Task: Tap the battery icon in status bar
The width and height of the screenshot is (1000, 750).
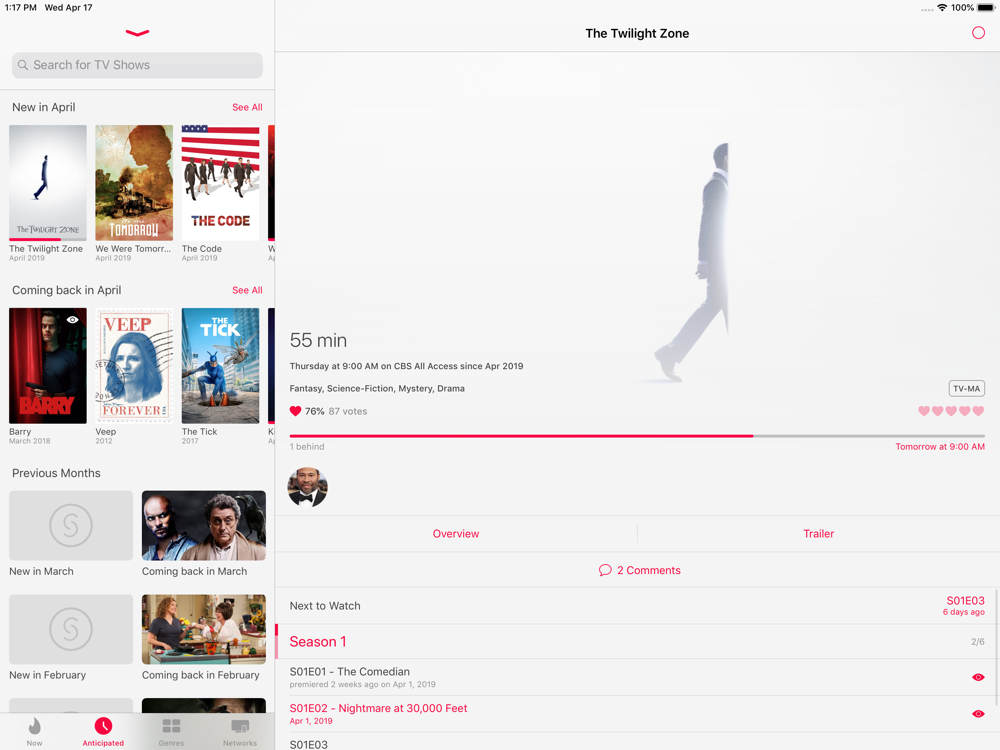Action: (x=986, y=8)
